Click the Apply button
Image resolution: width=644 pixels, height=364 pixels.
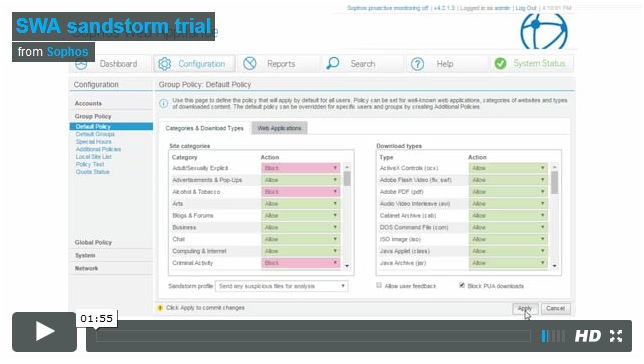pos(525,309)
